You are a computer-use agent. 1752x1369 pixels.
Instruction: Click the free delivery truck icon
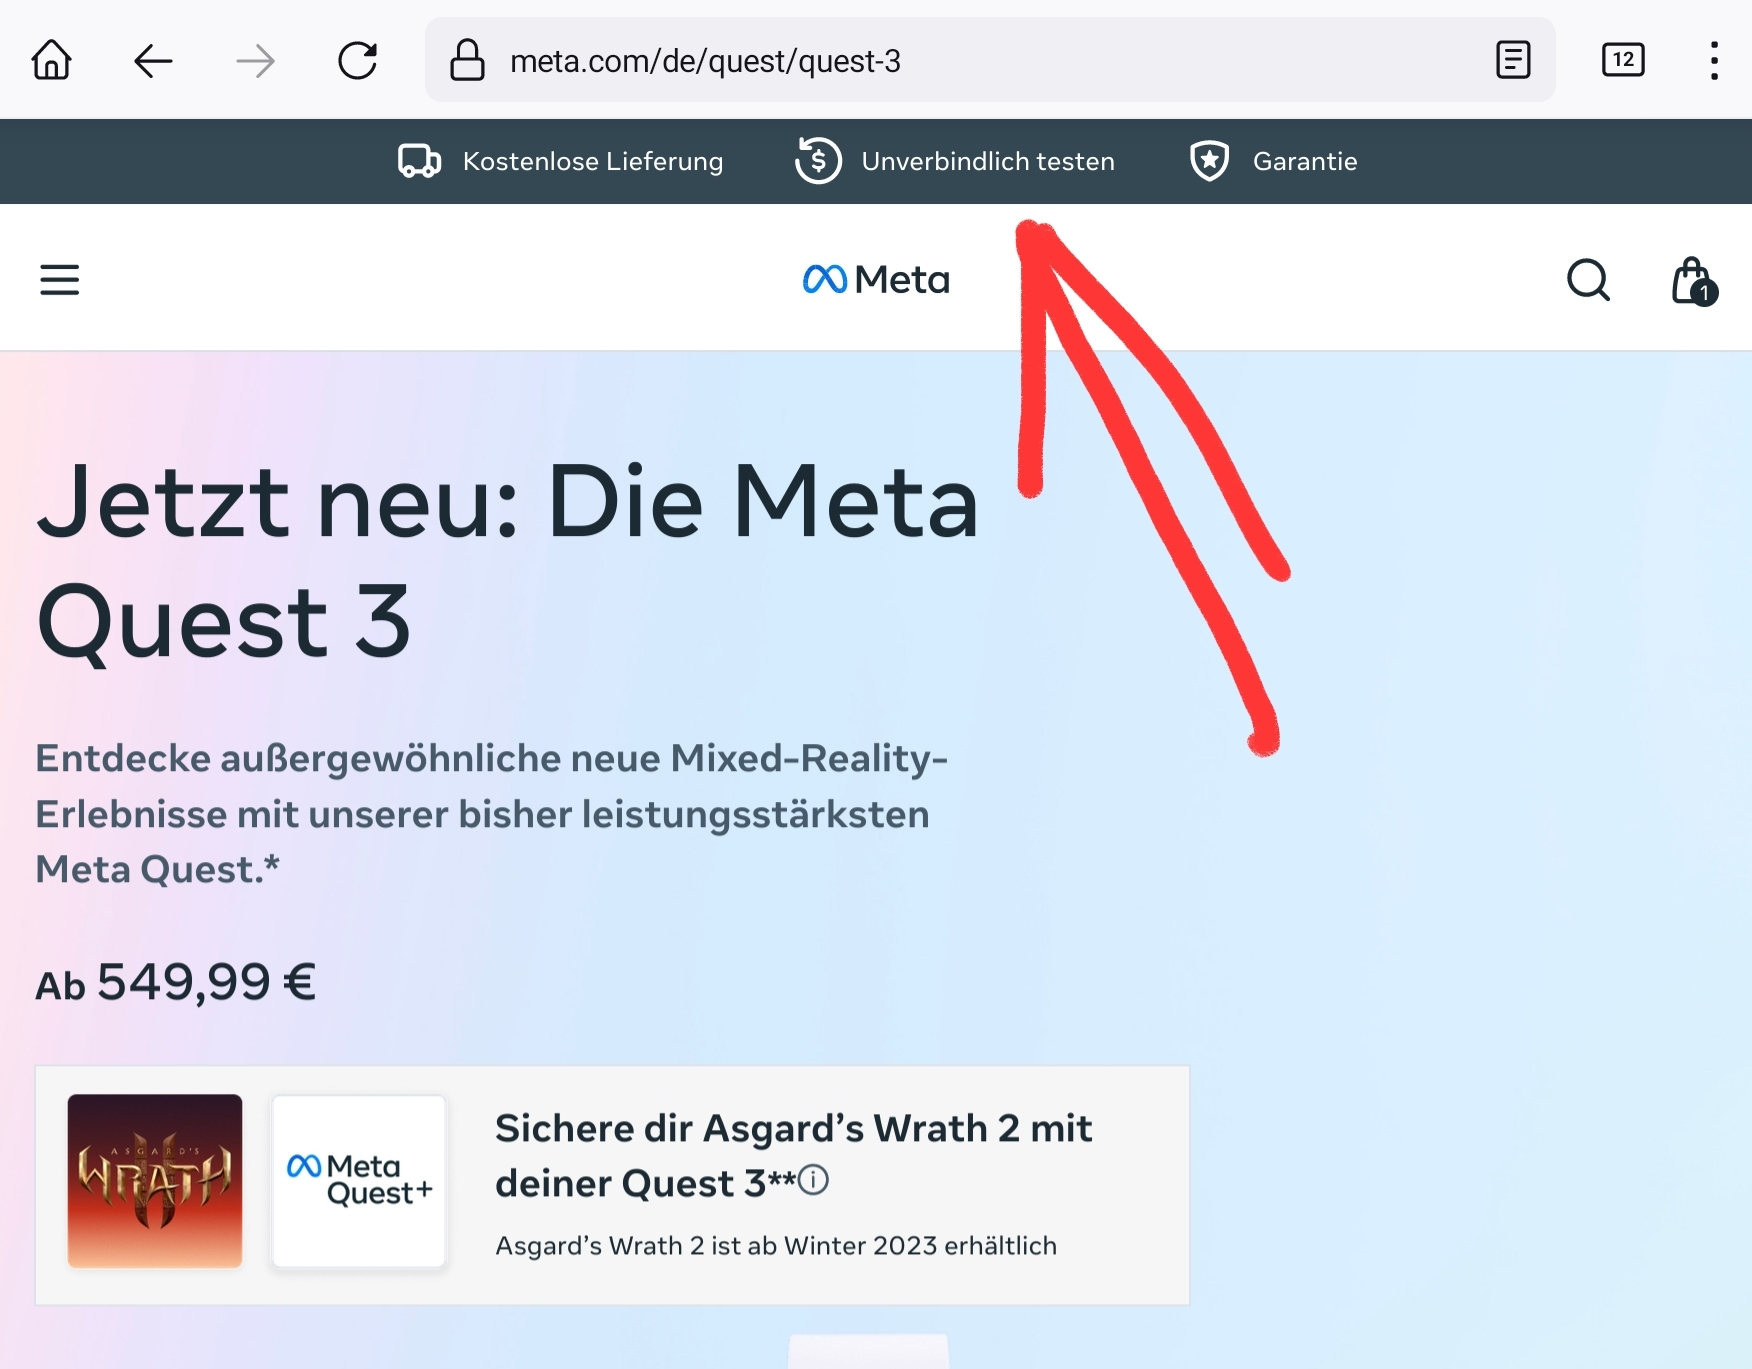[418, 161]
